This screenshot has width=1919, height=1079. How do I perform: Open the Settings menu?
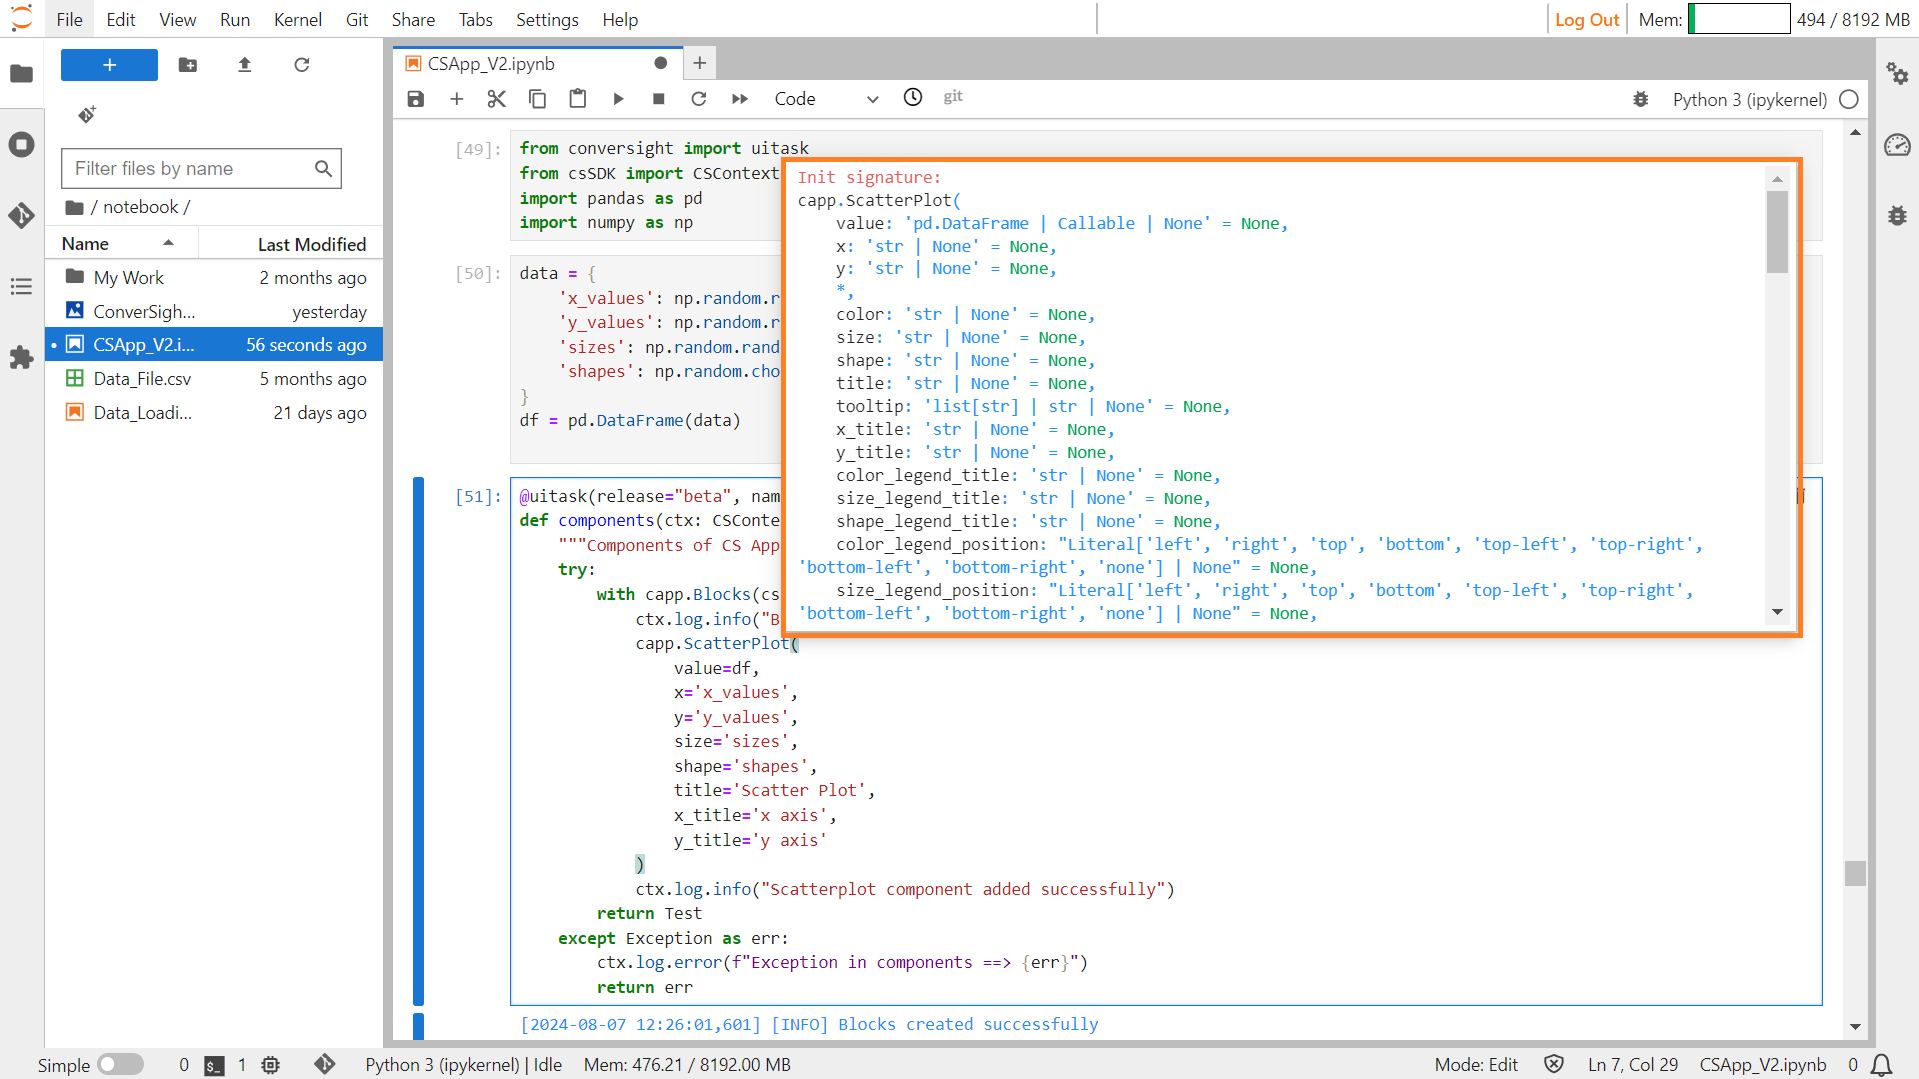547,19
